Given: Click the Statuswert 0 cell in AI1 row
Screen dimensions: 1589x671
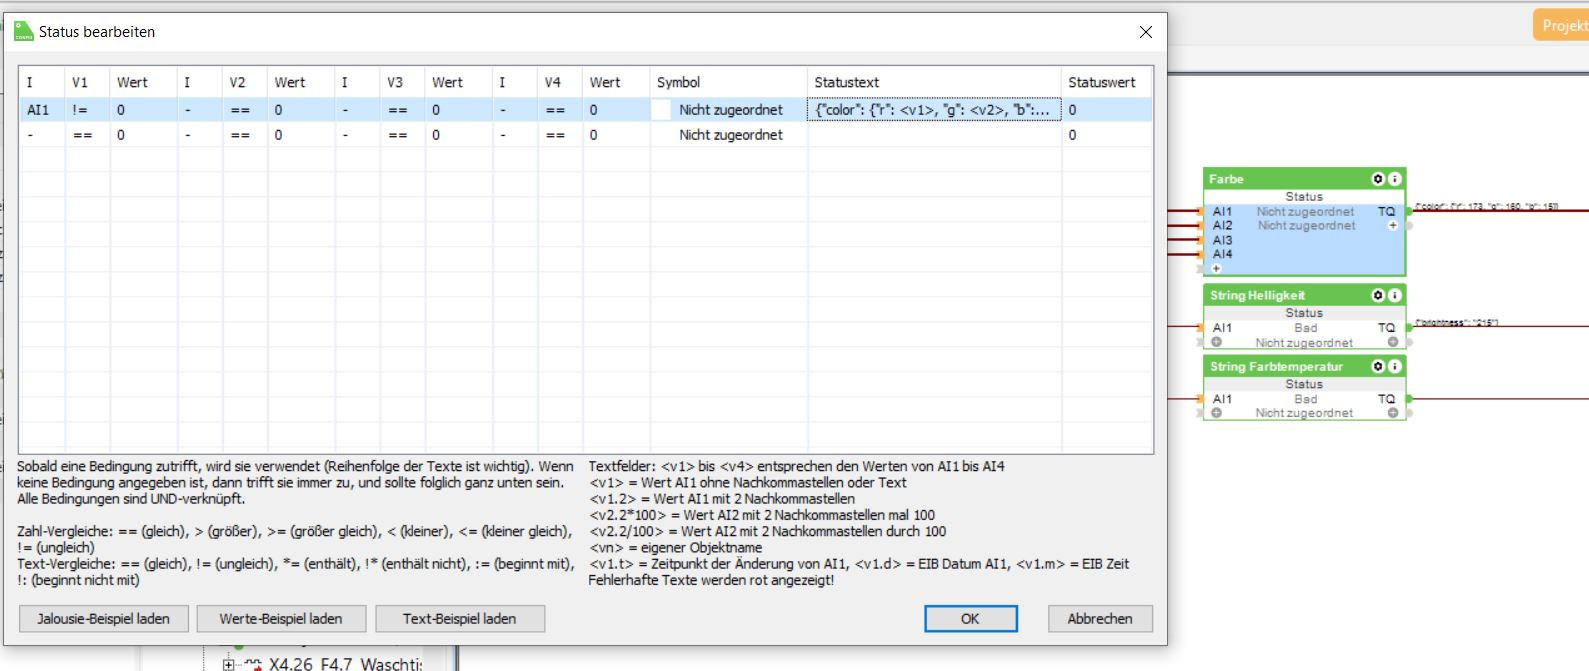Looking at the screenshot, I should click(x=1107, y=110).
